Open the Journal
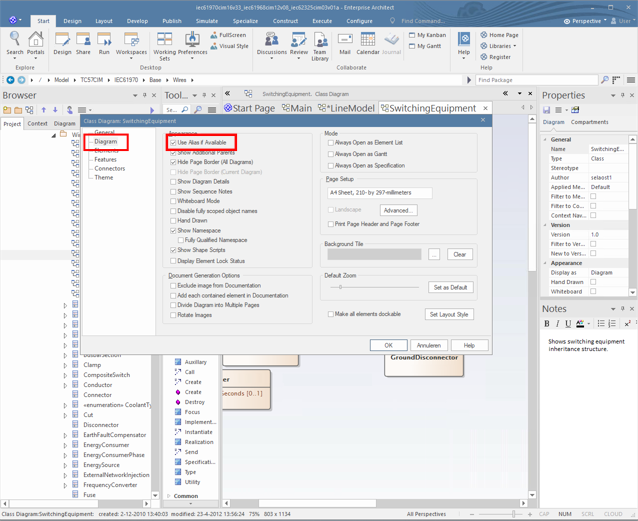 coord(391,44)
